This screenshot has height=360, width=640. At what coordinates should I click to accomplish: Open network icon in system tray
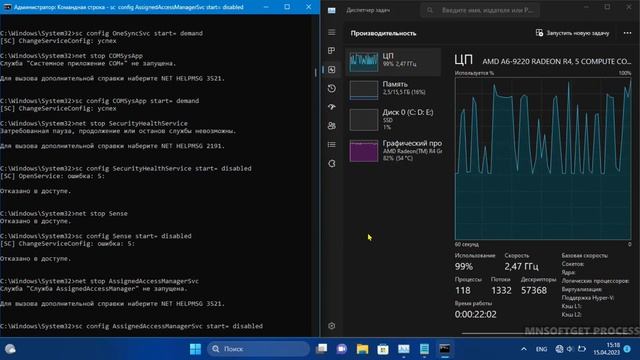coord(559,349)
